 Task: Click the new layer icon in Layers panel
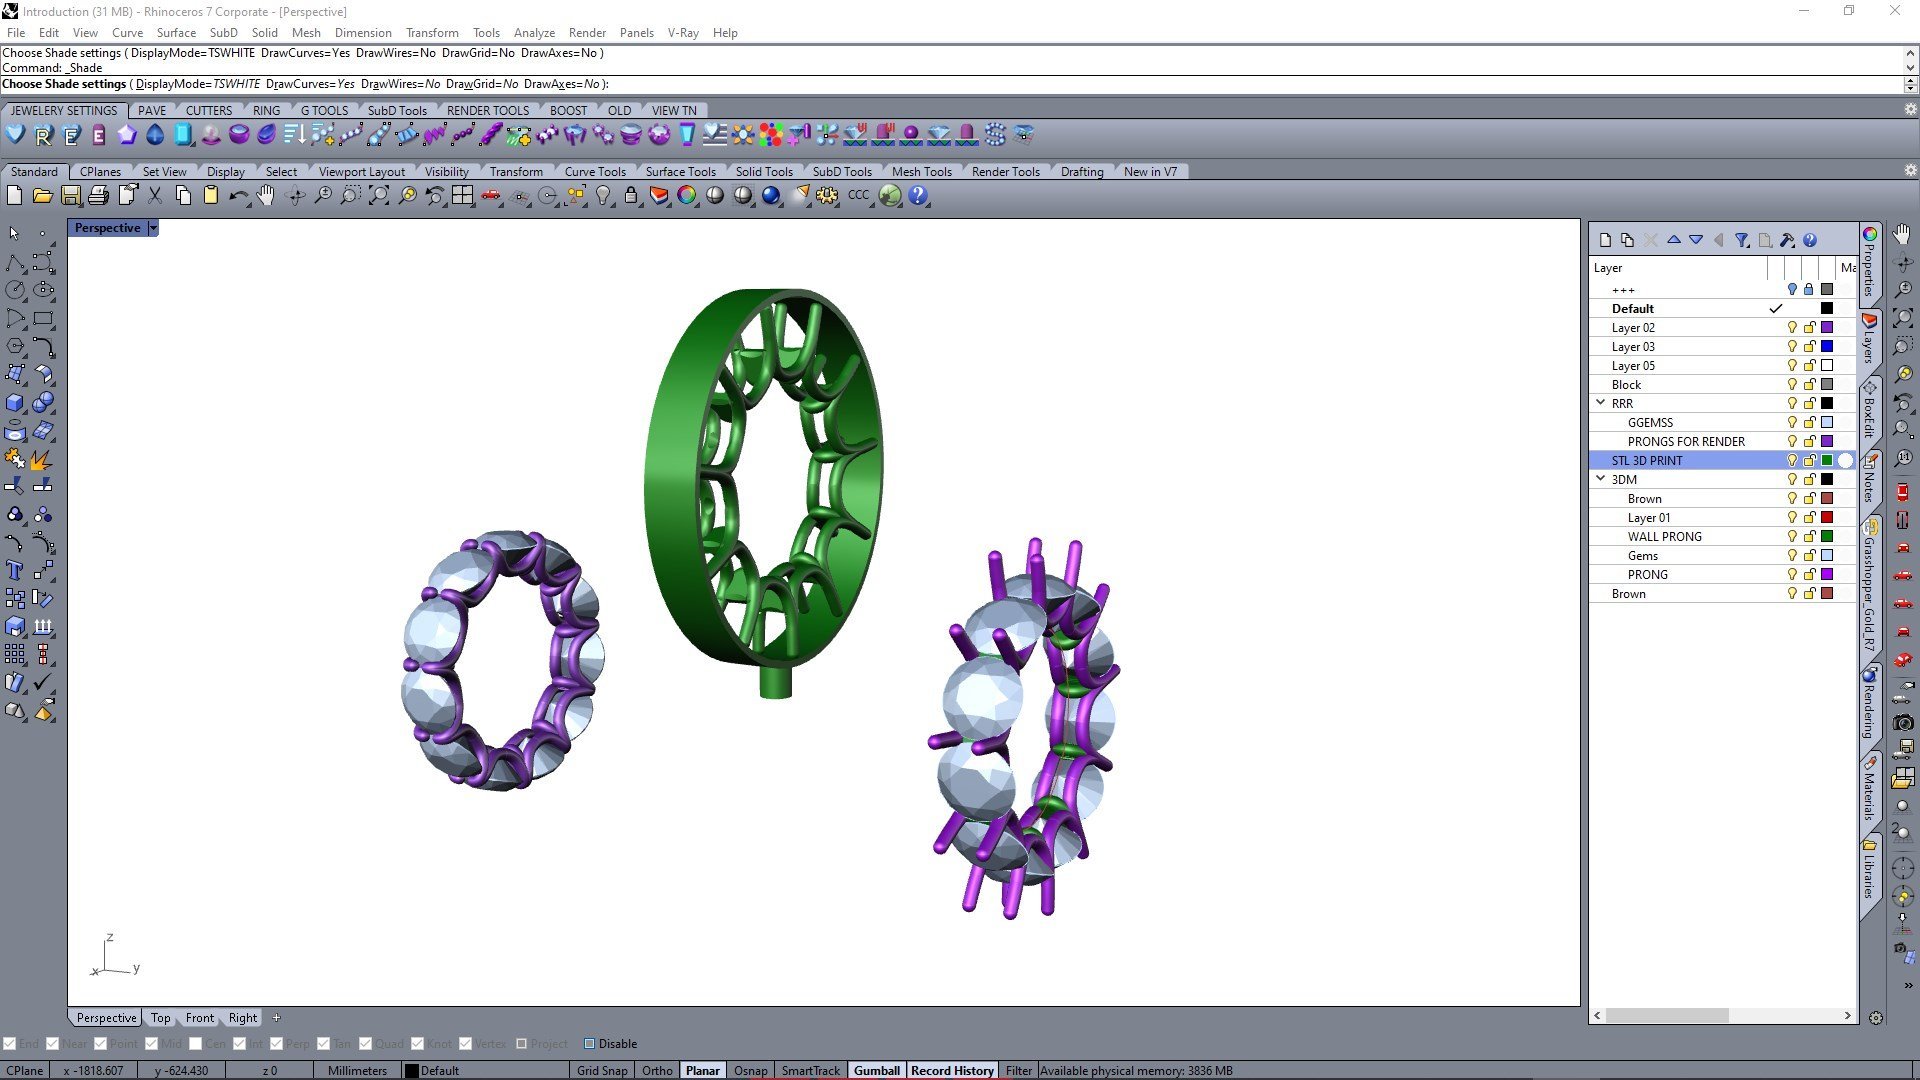[x=1605, y=240]
